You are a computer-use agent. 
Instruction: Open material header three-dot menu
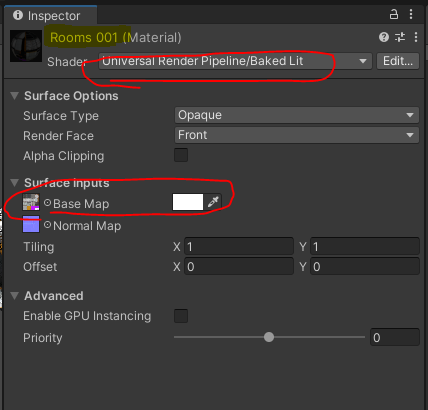416,37
